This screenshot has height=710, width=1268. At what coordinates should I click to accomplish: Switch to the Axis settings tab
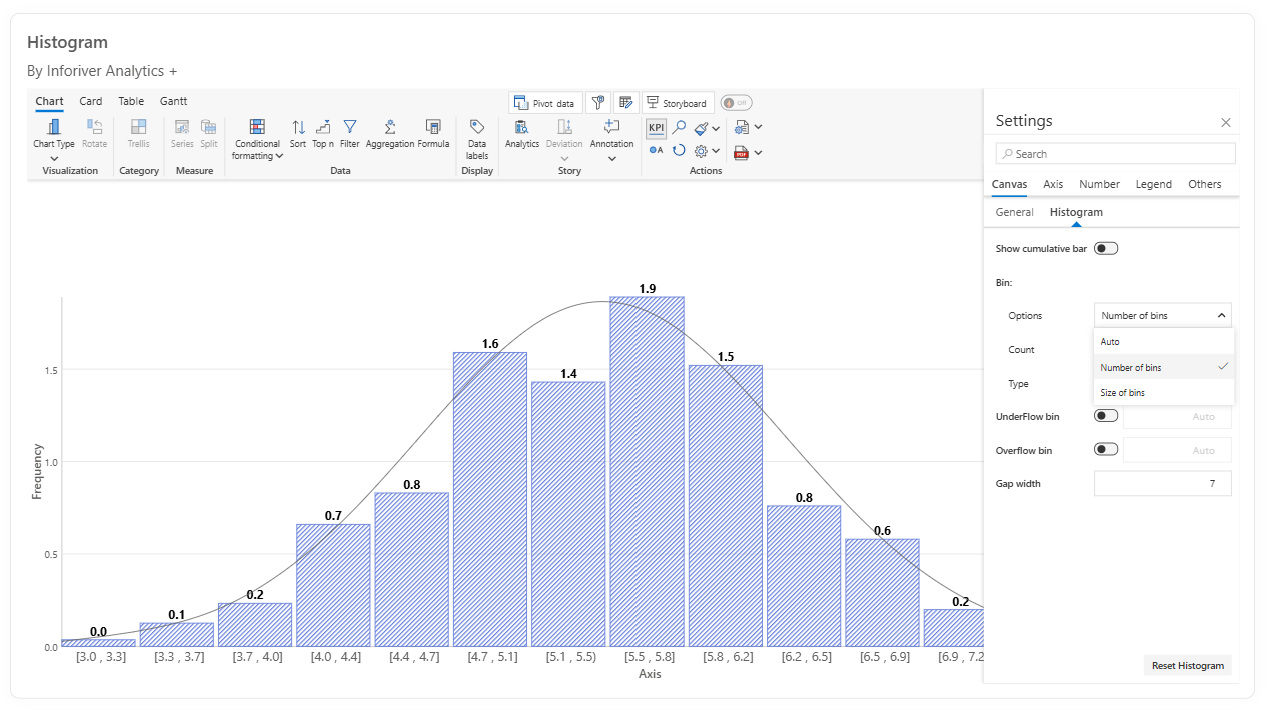point(1053,184)
